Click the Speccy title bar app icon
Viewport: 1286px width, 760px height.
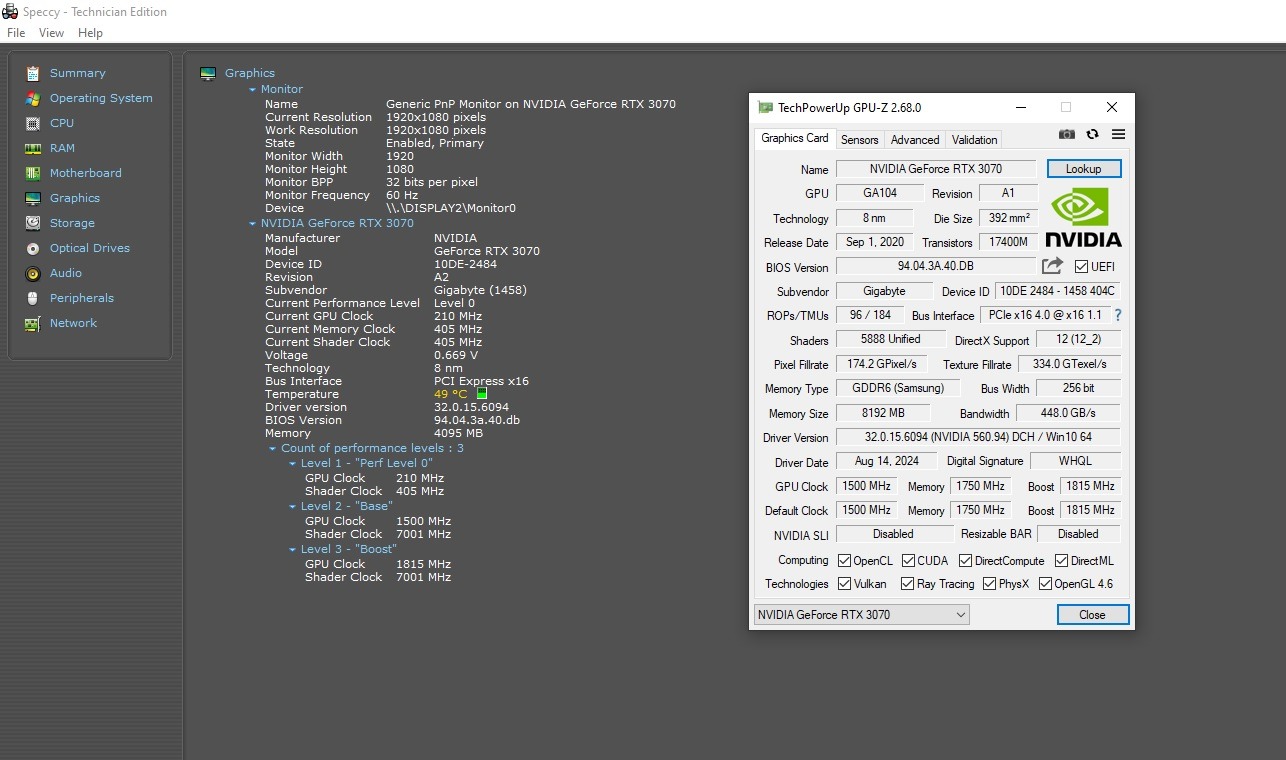tap(10, 12)
